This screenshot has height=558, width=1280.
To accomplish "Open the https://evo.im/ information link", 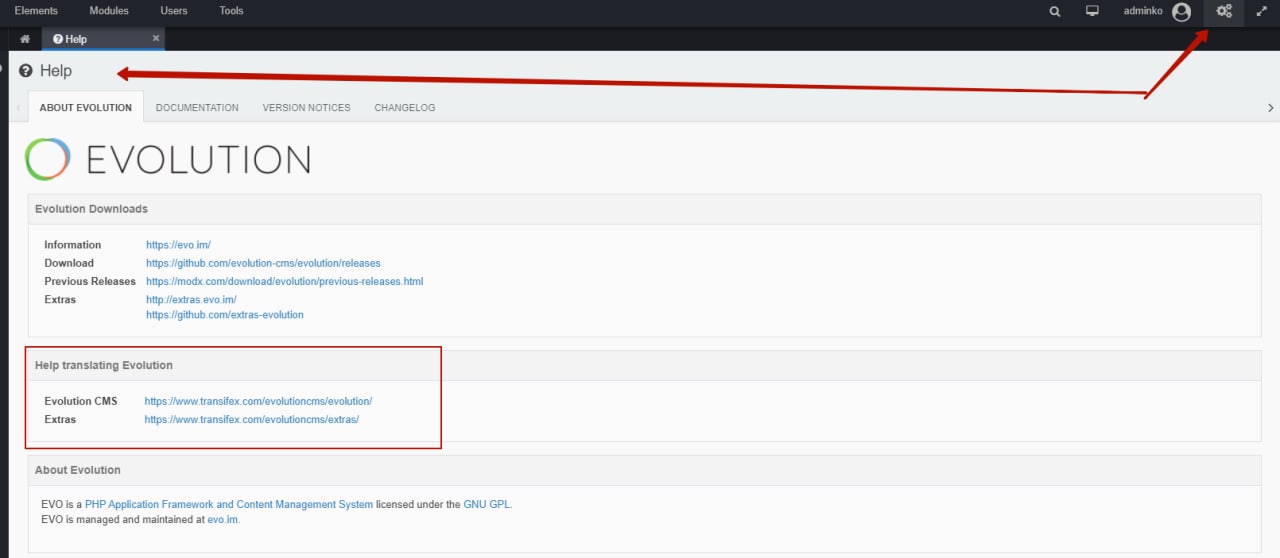I will [178, 245].
